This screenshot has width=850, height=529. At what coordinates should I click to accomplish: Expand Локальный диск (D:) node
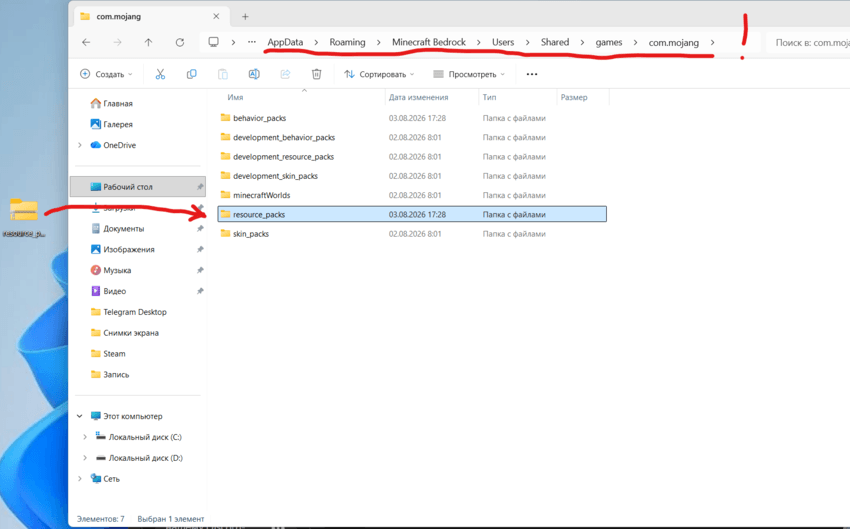(85, 458)
